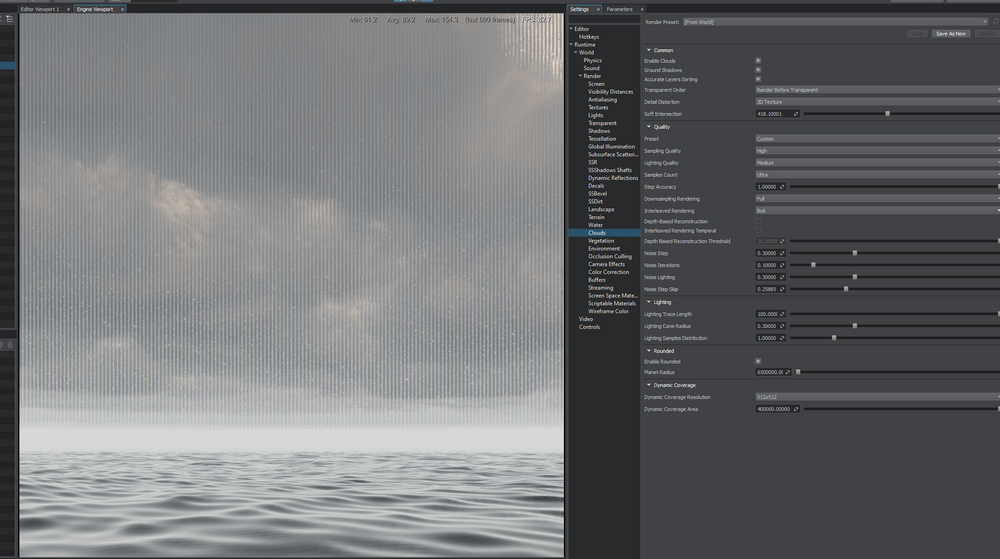This screenshot has height=559, width=1000.
Task: Select Water render settings
Action: click(x=595, y=225)
